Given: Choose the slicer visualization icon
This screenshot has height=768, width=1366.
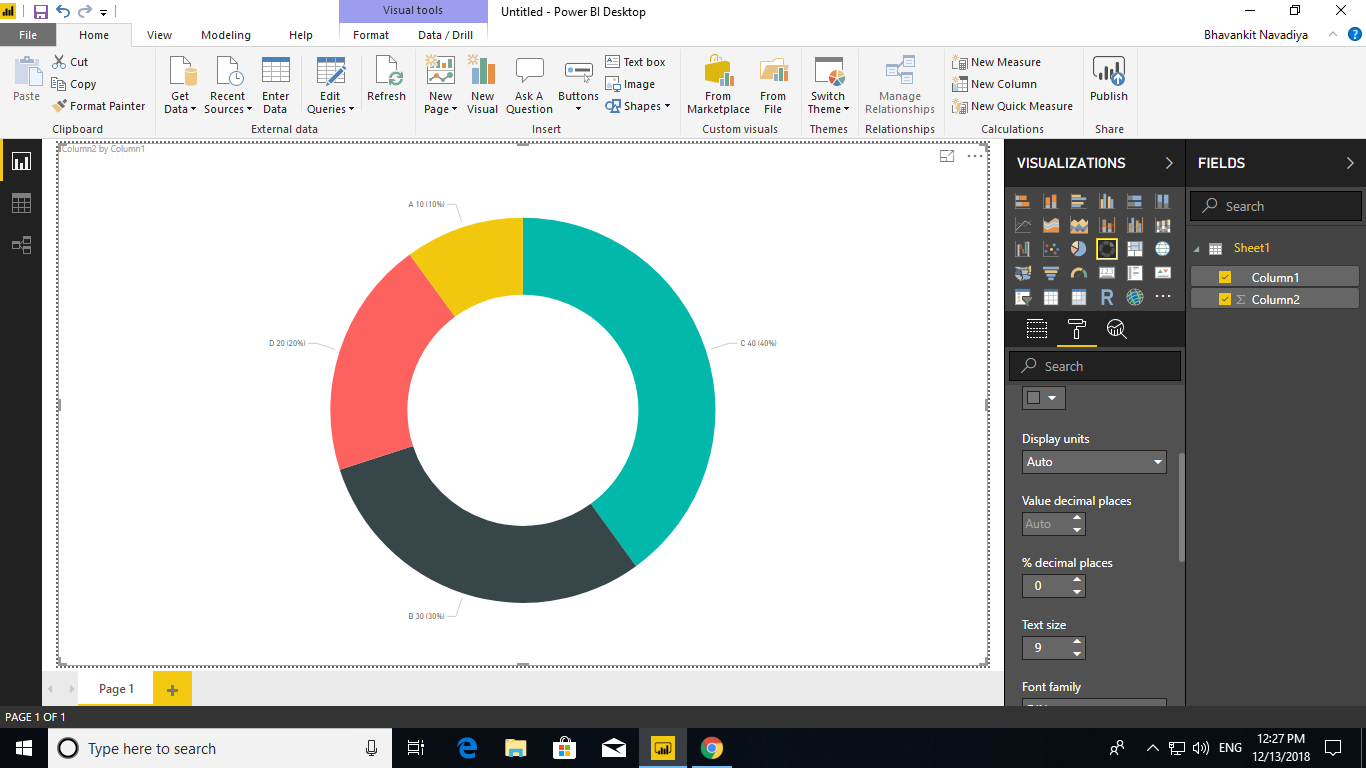Looking at the screenshot, I should [1023, 297].
